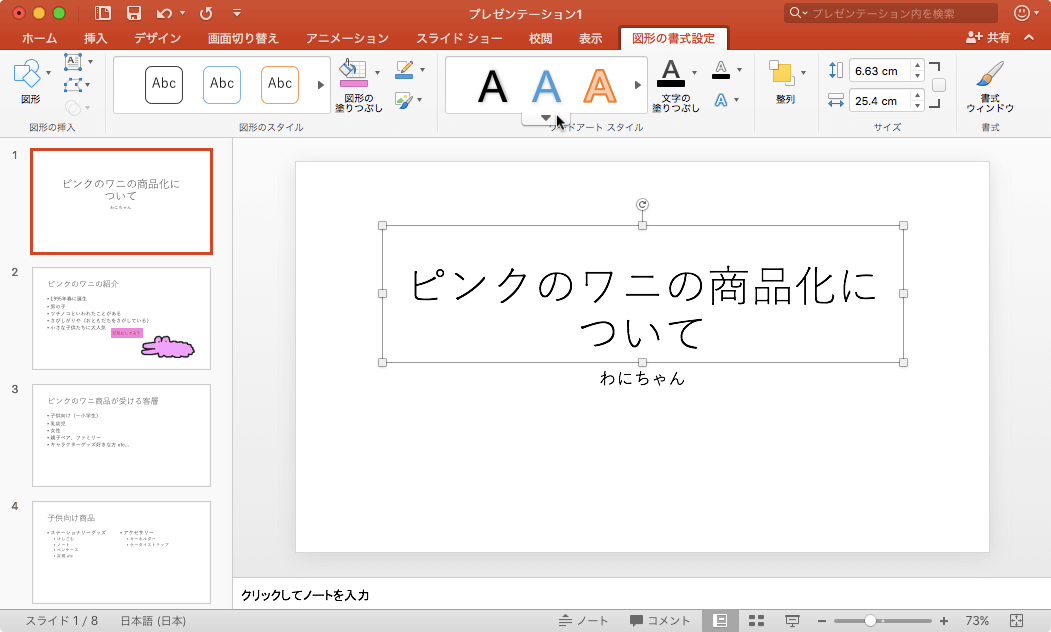Toggle the lock aspect ratio checkbox
This screenshot has width=1051, height=632.
(938, 85)
